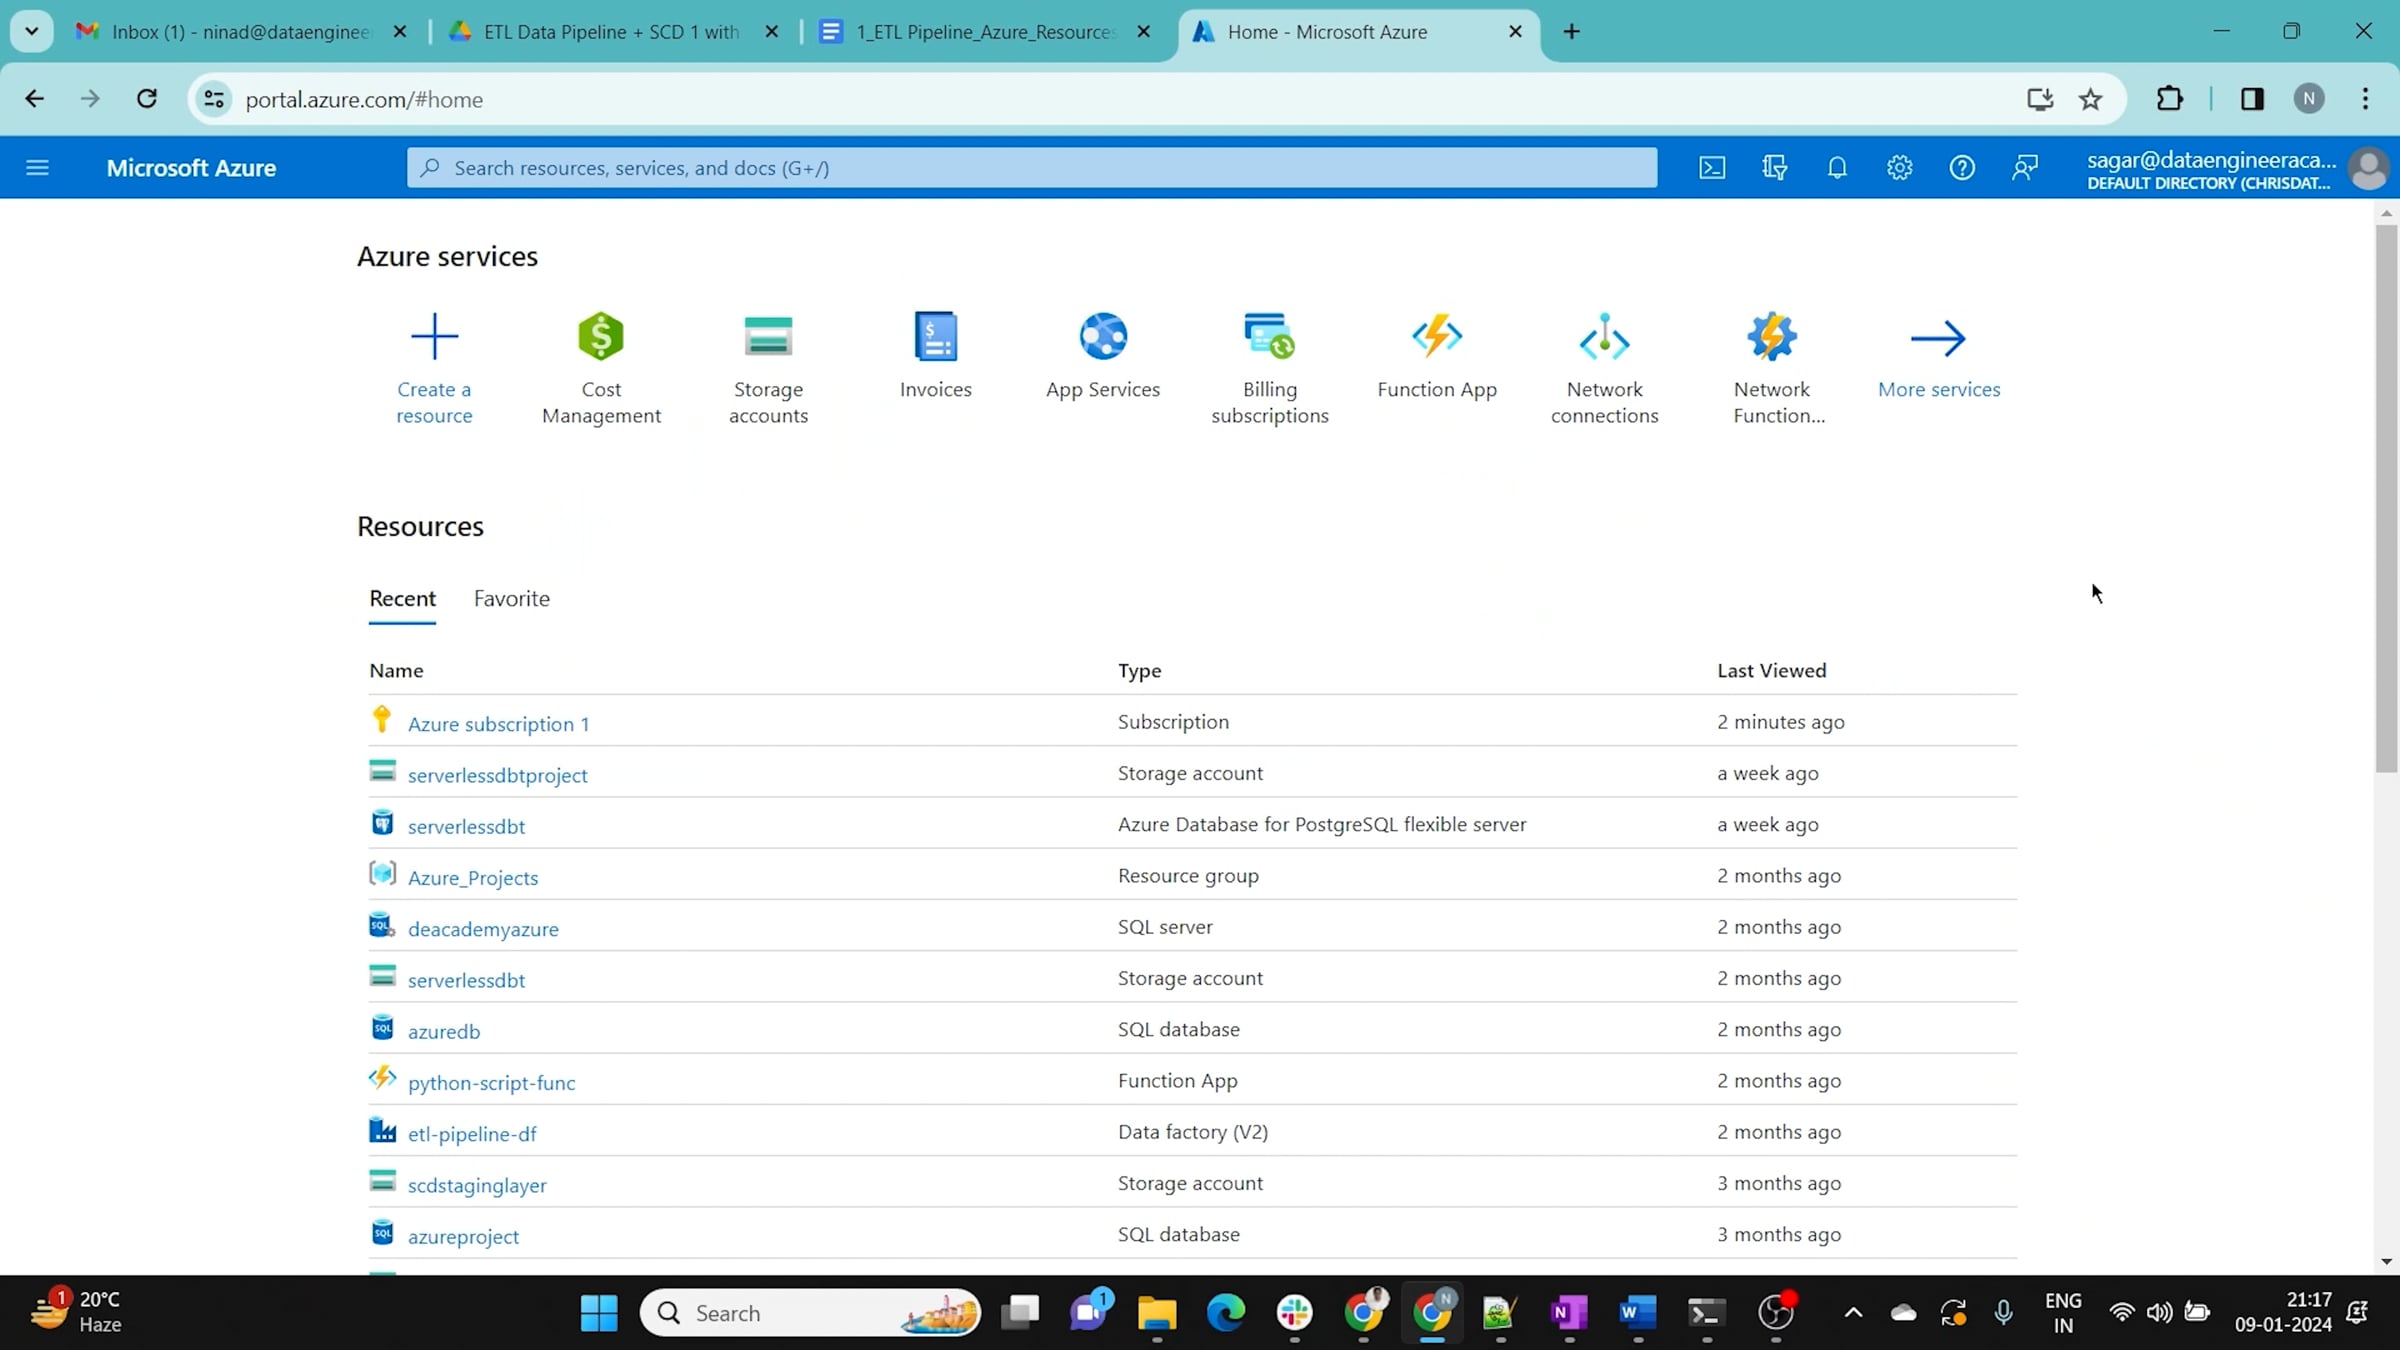Image resolution: width=2400 pixels, height=1350 pixels.
Task: Open Azure Cloud Shell icon
Action: [x=1712, y=167]
